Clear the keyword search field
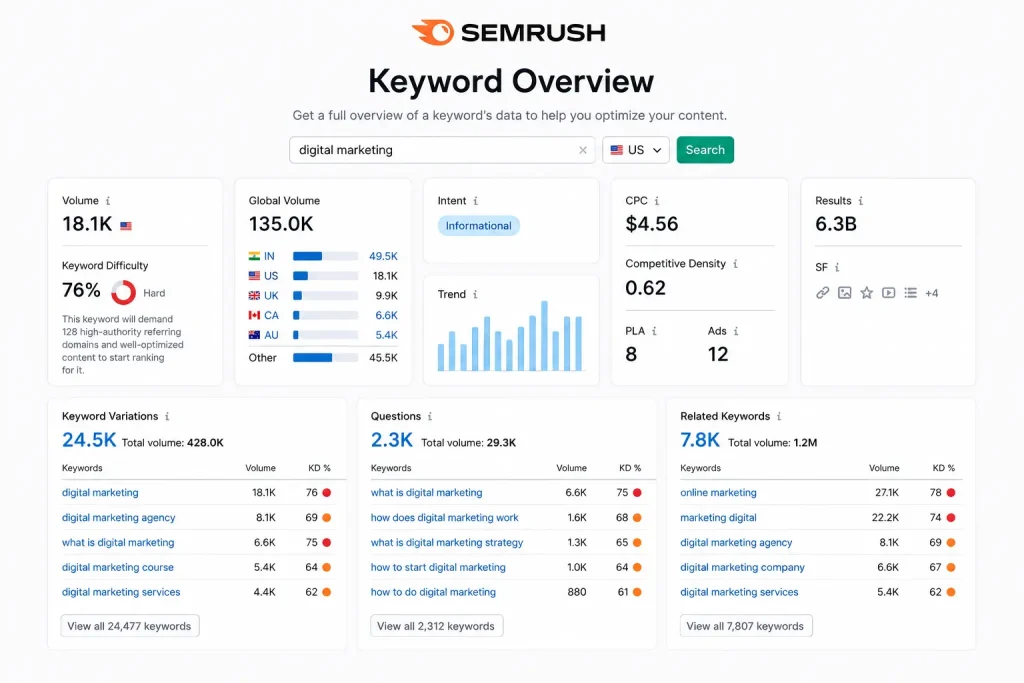1024x683 pixels. click(x=583, y=150)
